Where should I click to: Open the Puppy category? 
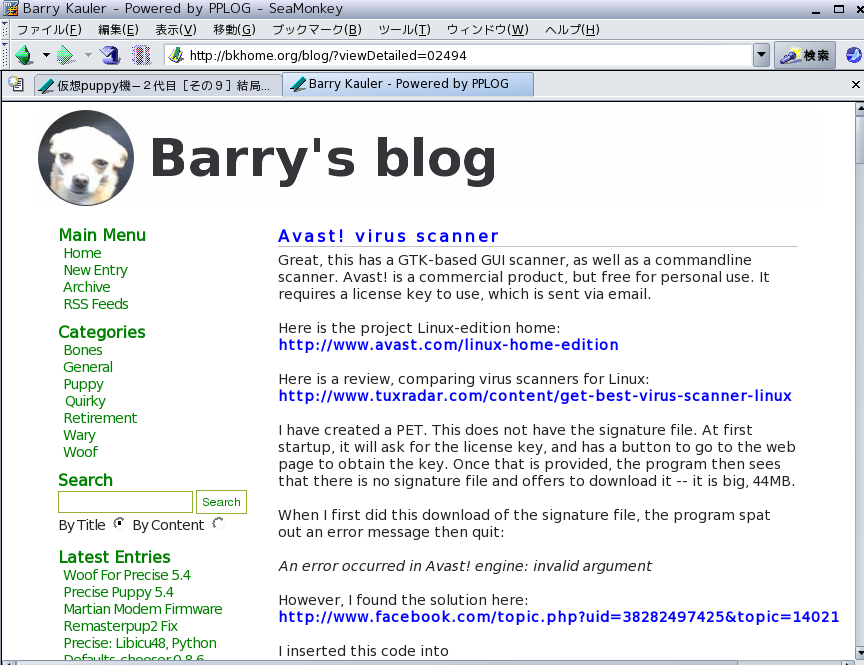pyautogui.click(x=83, y=385)
